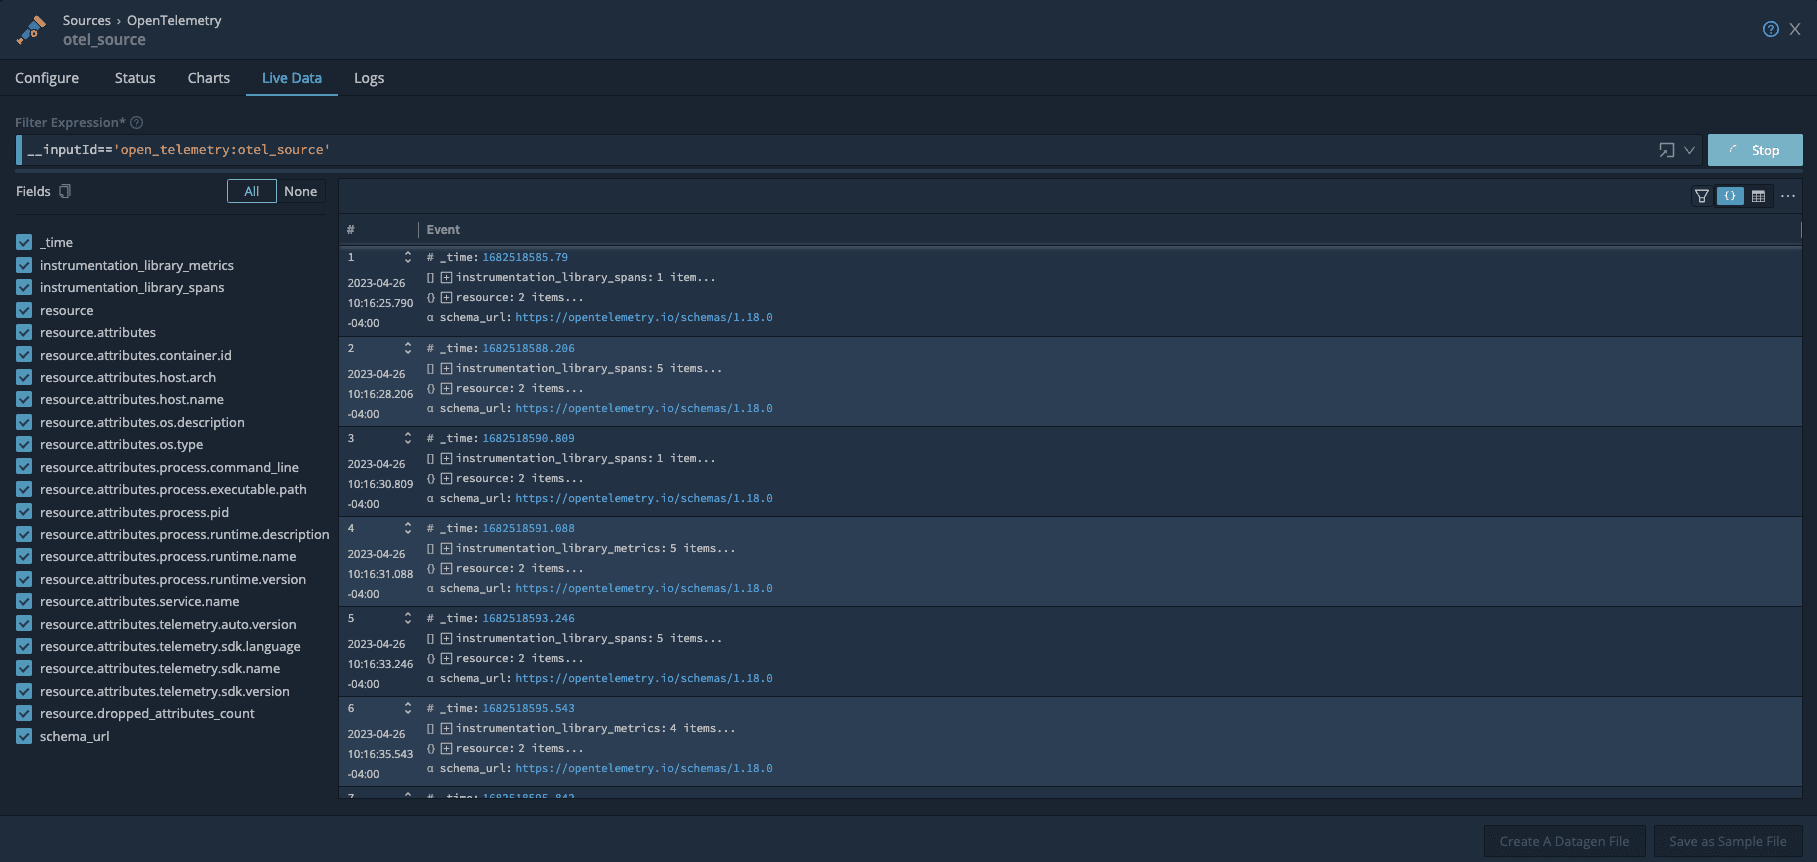Open the filter expression history dropdown arrow
The width and height of the screenshot is (1817, 862).
pyautogui.click(x=1689, y=150)
